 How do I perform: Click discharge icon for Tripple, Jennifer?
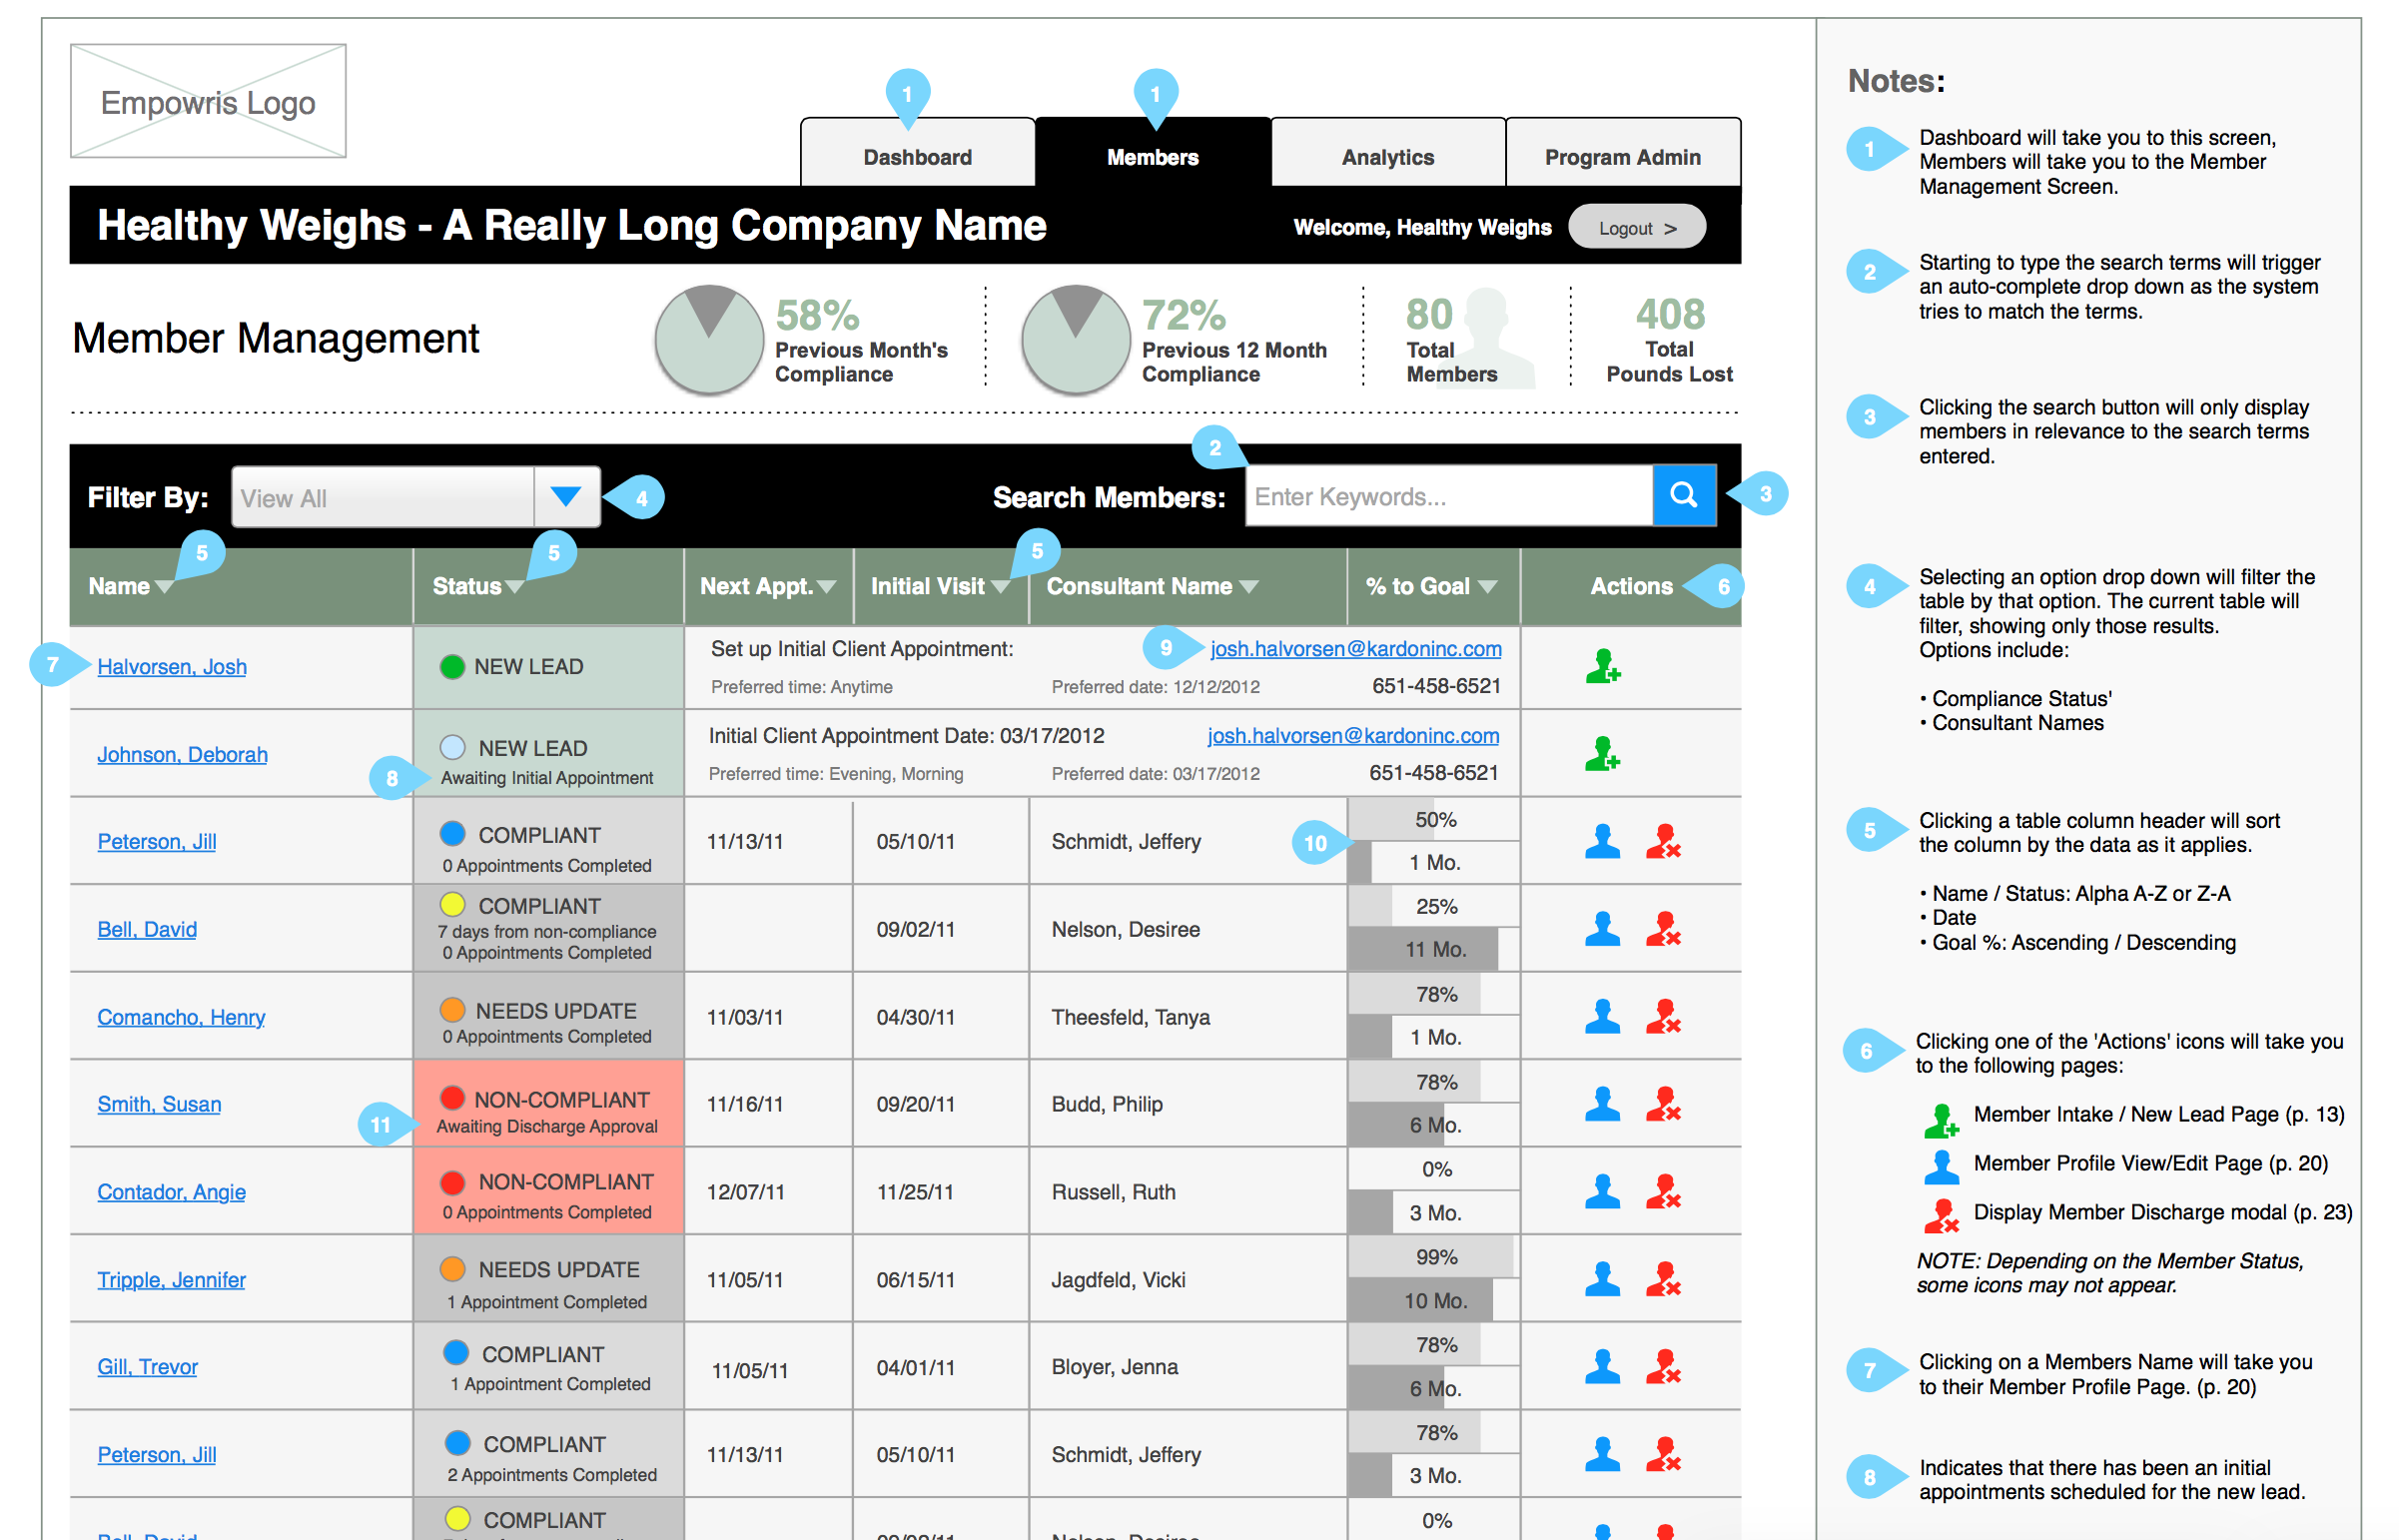coord(1663,1279)
